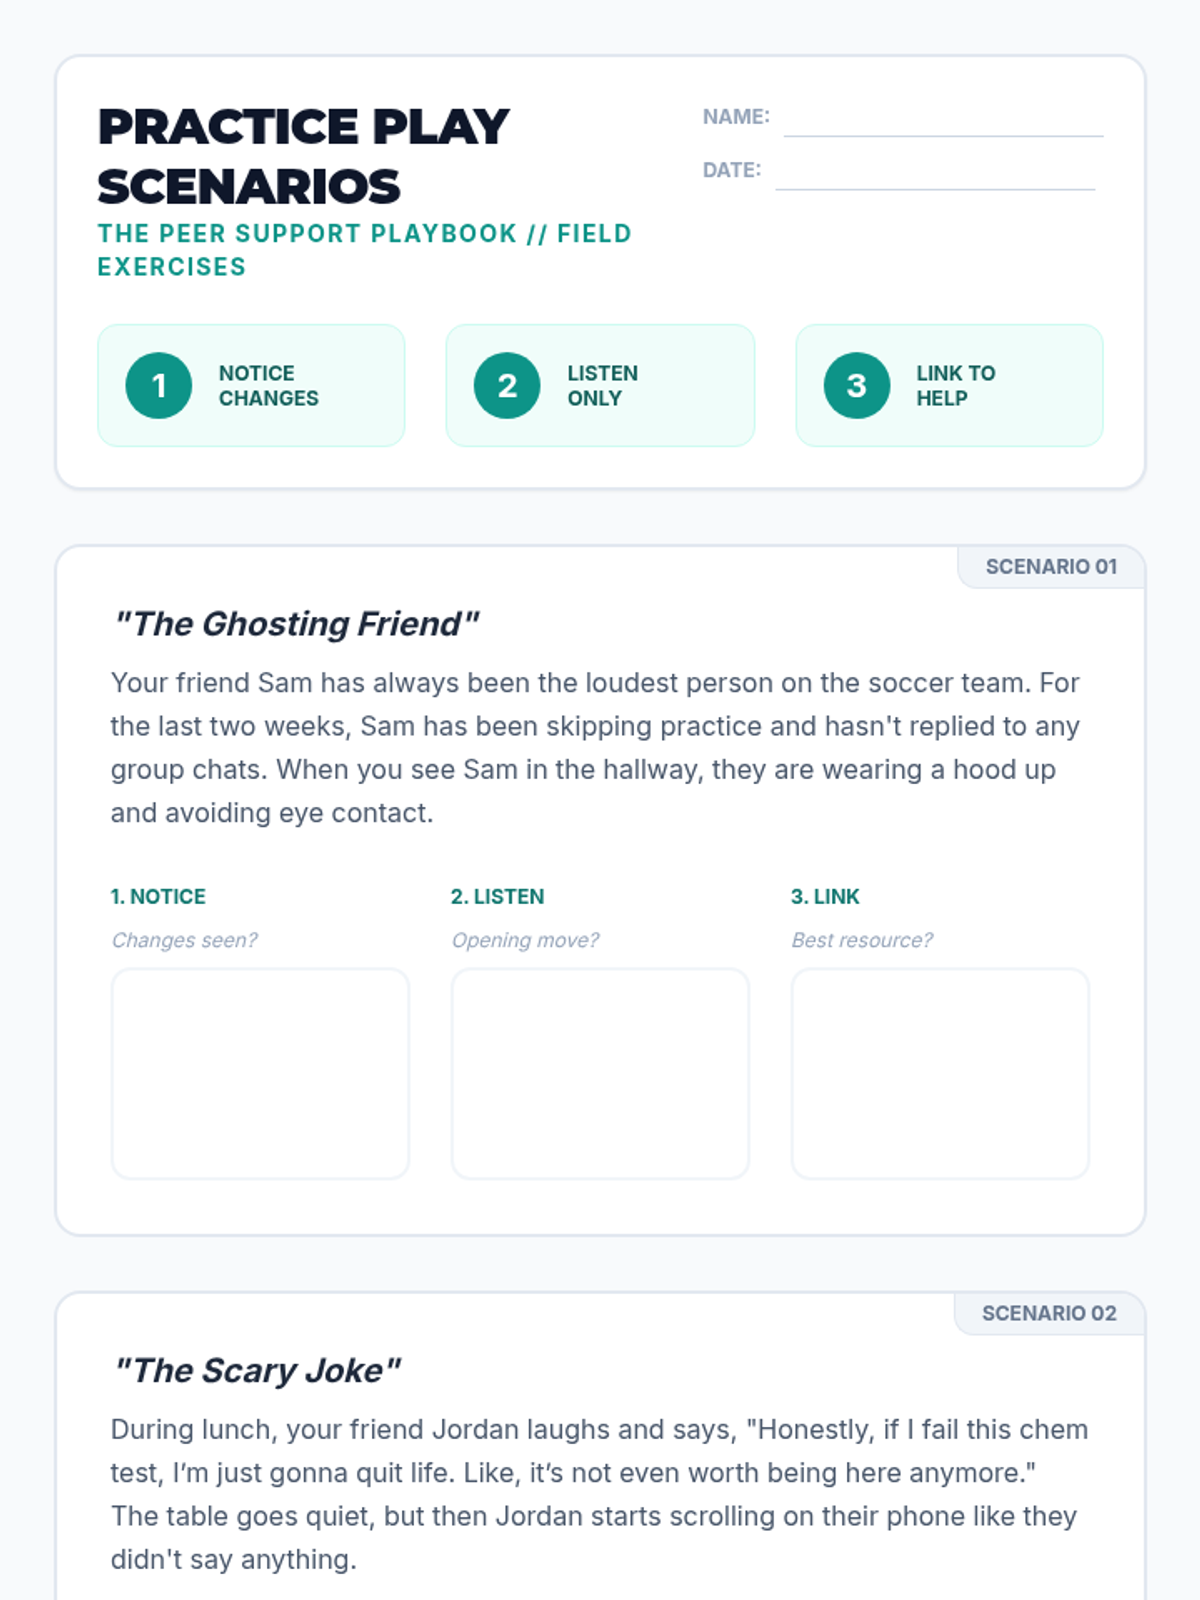Click "The Ghosting Friend" scenario title

click(x=297, y=624)
